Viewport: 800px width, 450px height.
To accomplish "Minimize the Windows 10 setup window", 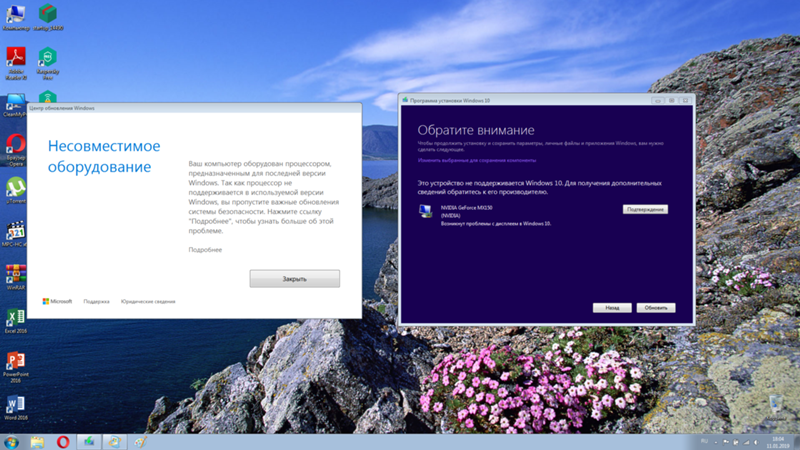I will (x=658, y=101).
